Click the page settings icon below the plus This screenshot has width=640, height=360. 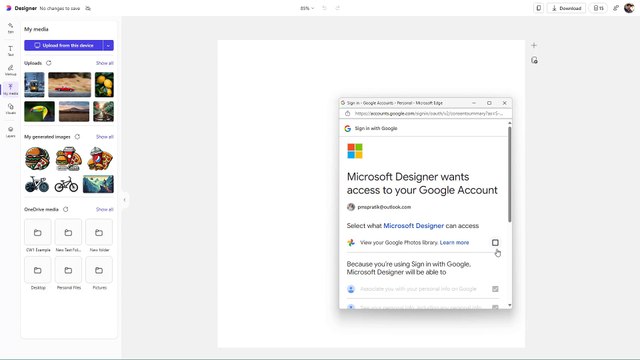534,60
